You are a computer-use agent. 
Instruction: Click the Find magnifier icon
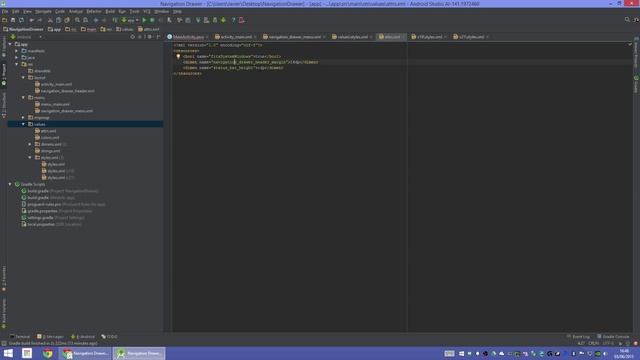[77, 20]
